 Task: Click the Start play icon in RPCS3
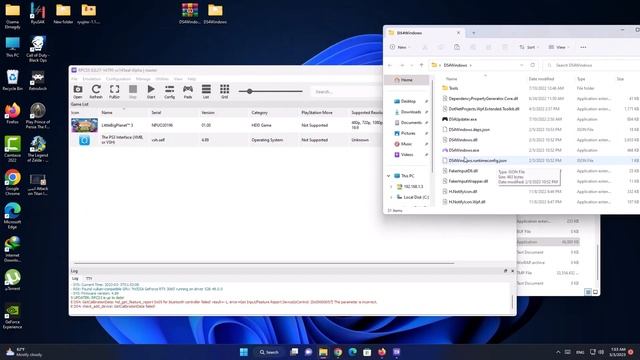[x=151, y=91]
